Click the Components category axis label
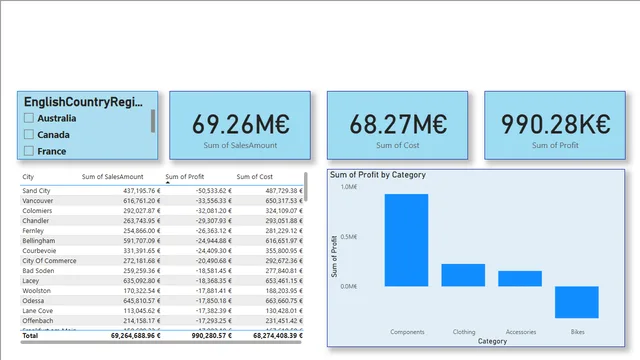Screen dimensions: 640x360 (x=407, y=332)
